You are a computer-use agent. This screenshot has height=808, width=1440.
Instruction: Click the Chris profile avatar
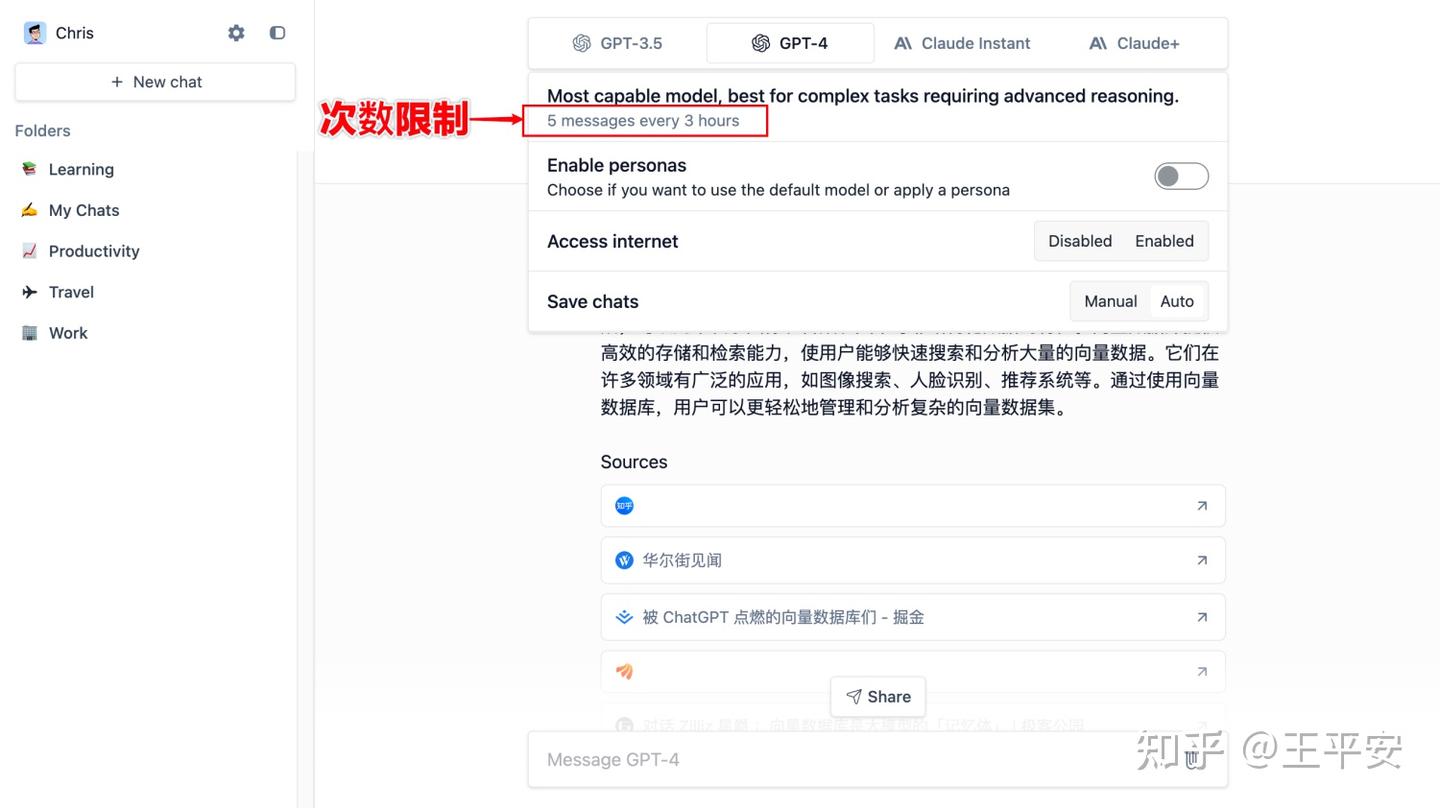tap(32, 32)
